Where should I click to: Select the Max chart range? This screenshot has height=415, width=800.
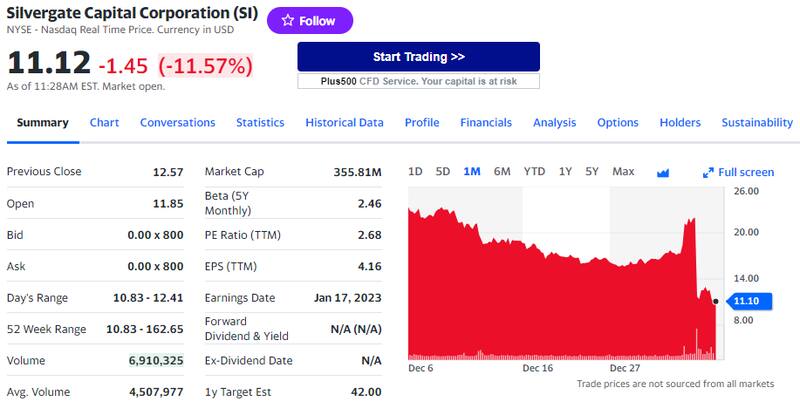[623, 171]
